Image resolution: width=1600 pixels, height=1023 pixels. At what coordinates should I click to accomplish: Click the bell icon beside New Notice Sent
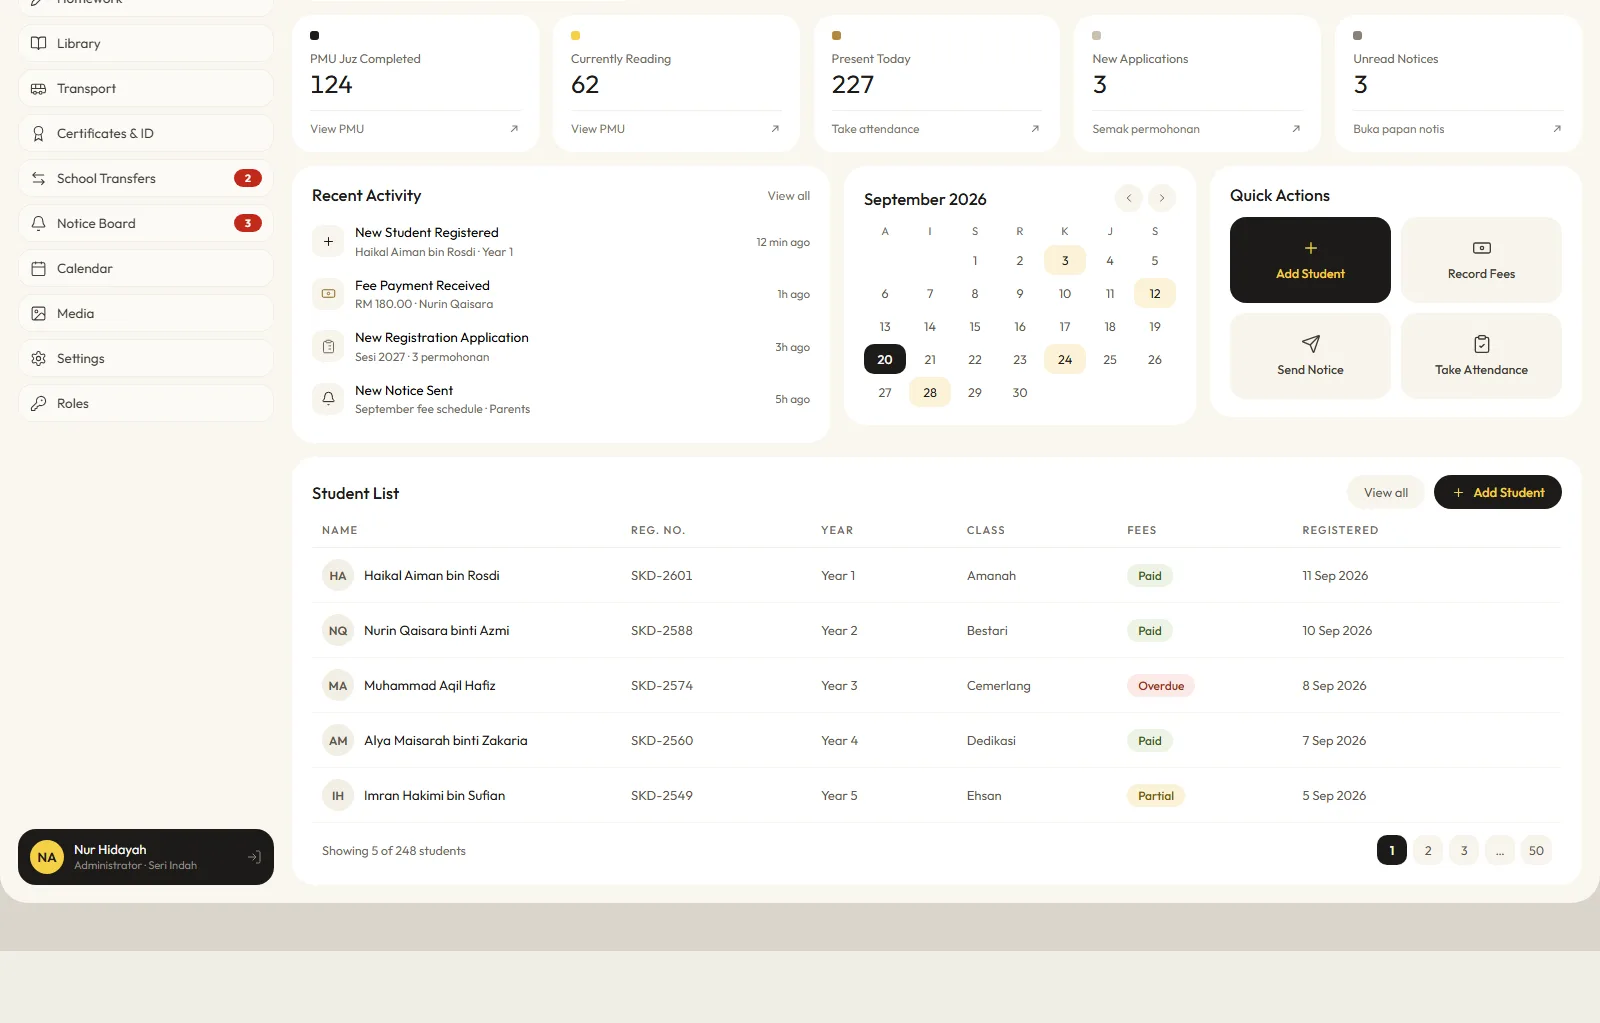[328, 399]
